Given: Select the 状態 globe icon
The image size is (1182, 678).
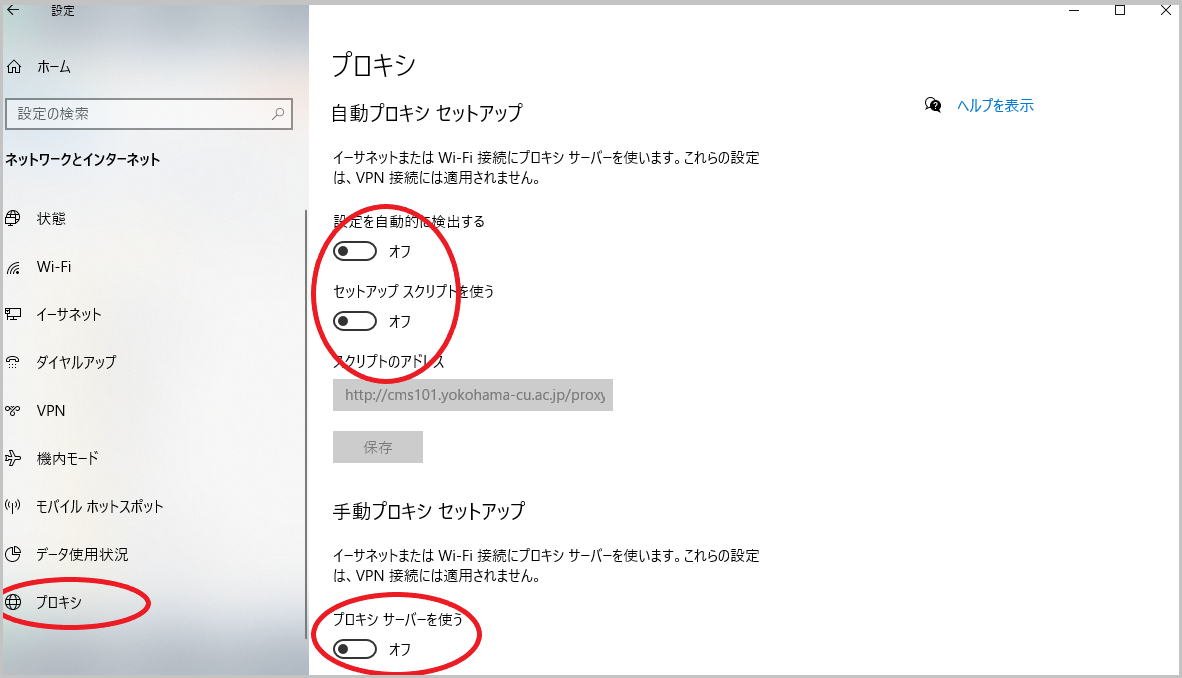Looking at the screenshot, I should pos(13,219).
